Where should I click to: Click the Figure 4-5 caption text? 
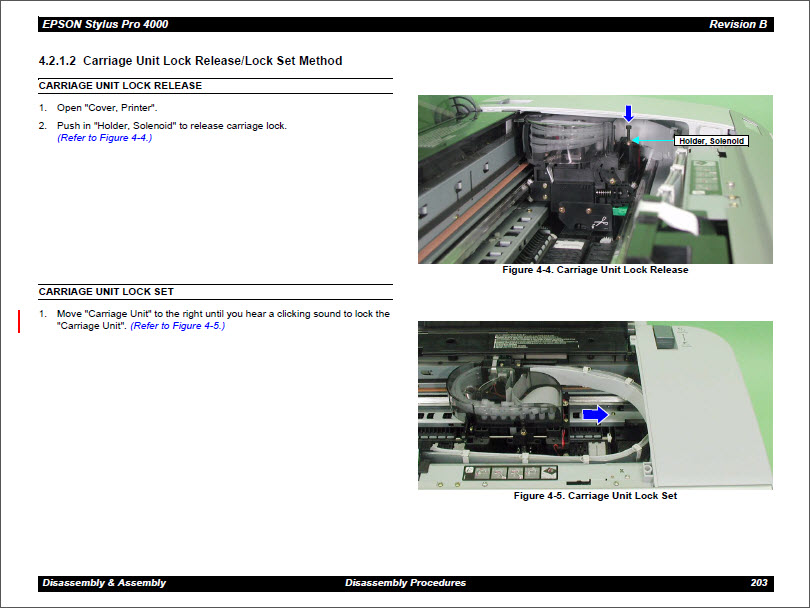point(595,495)
